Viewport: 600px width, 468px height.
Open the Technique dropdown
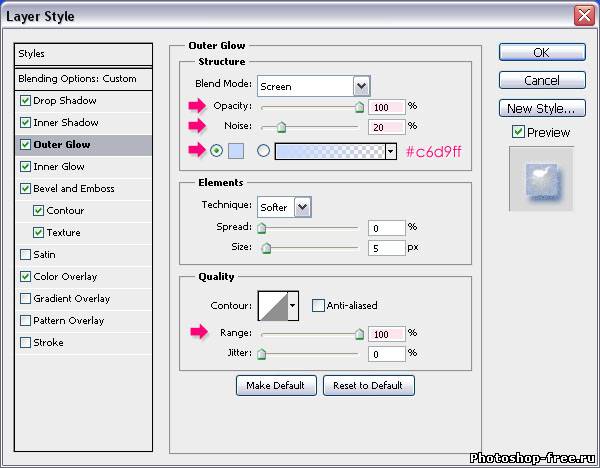click(302, 207)
